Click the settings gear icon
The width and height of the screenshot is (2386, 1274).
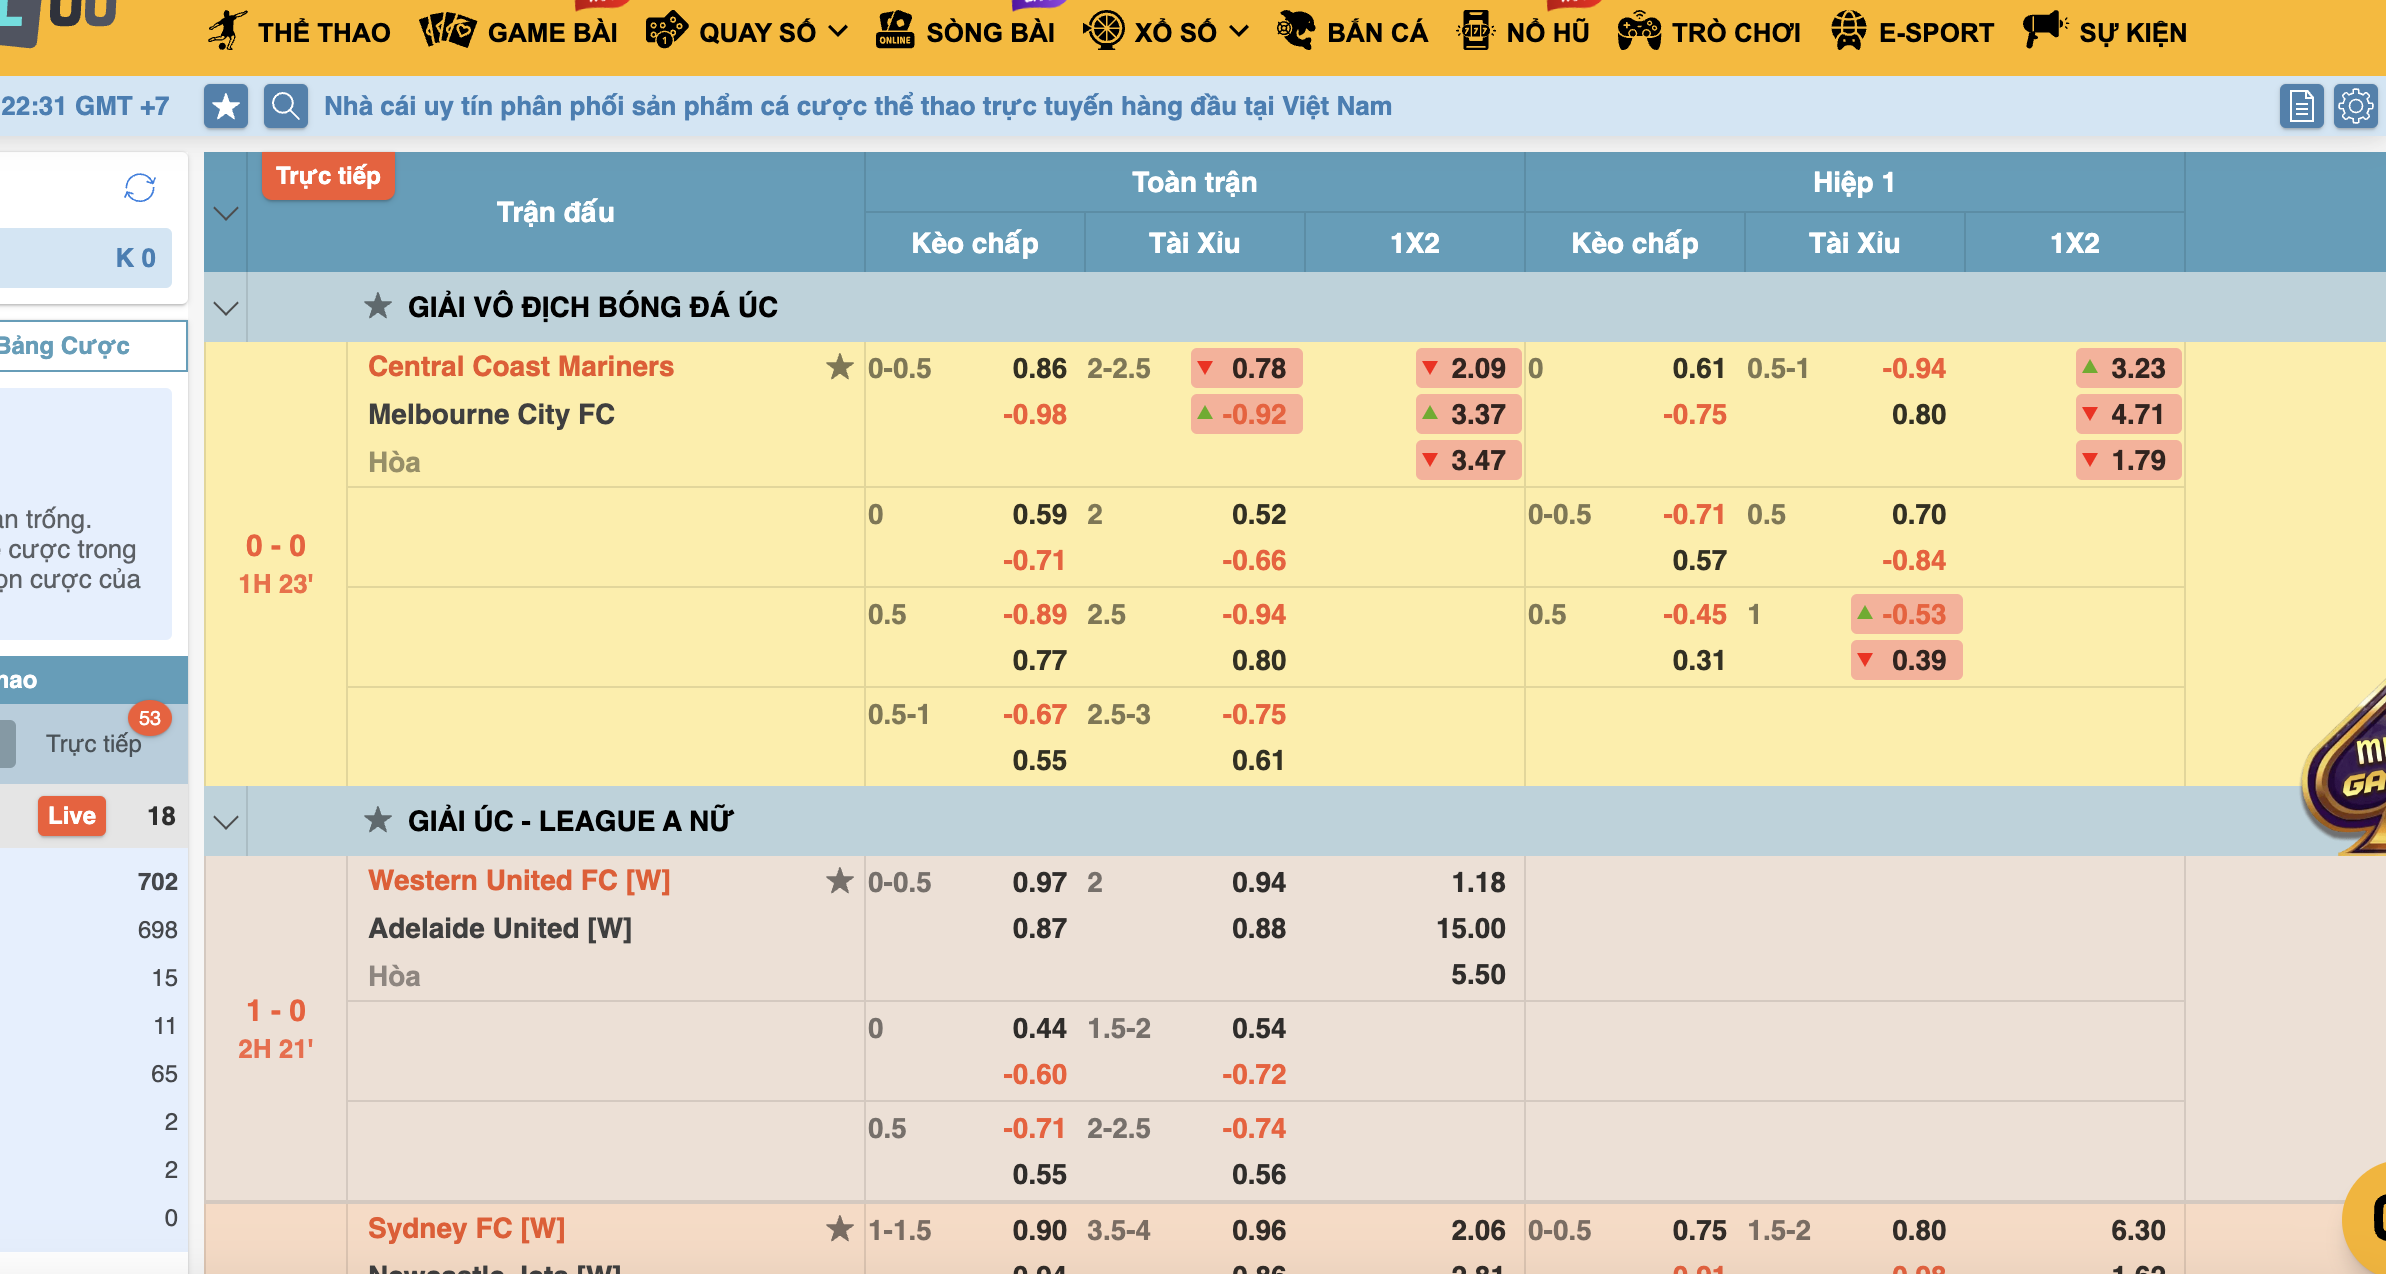[x=2355, y=106]
